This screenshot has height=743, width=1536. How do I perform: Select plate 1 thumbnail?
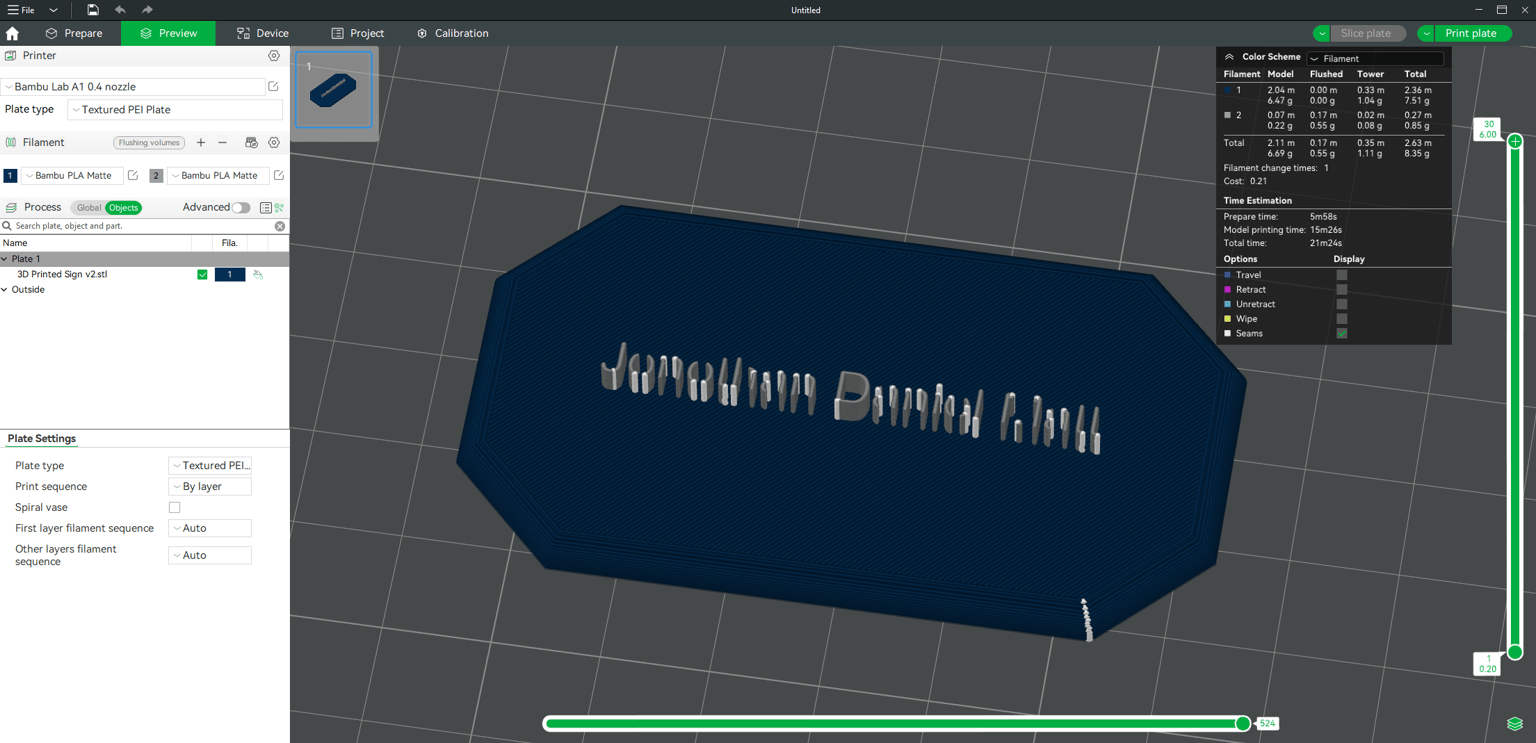point(334,91)
